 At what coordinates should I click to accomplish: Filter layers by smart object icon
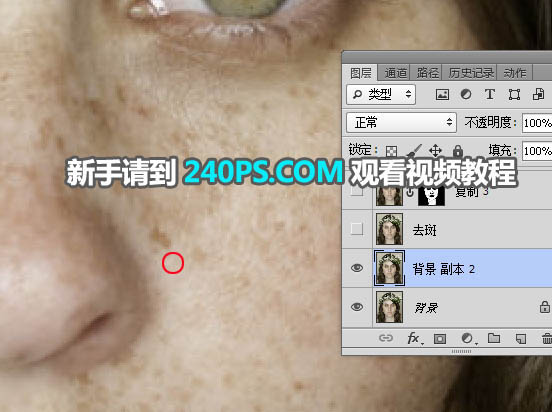click(x=538, y=94)
